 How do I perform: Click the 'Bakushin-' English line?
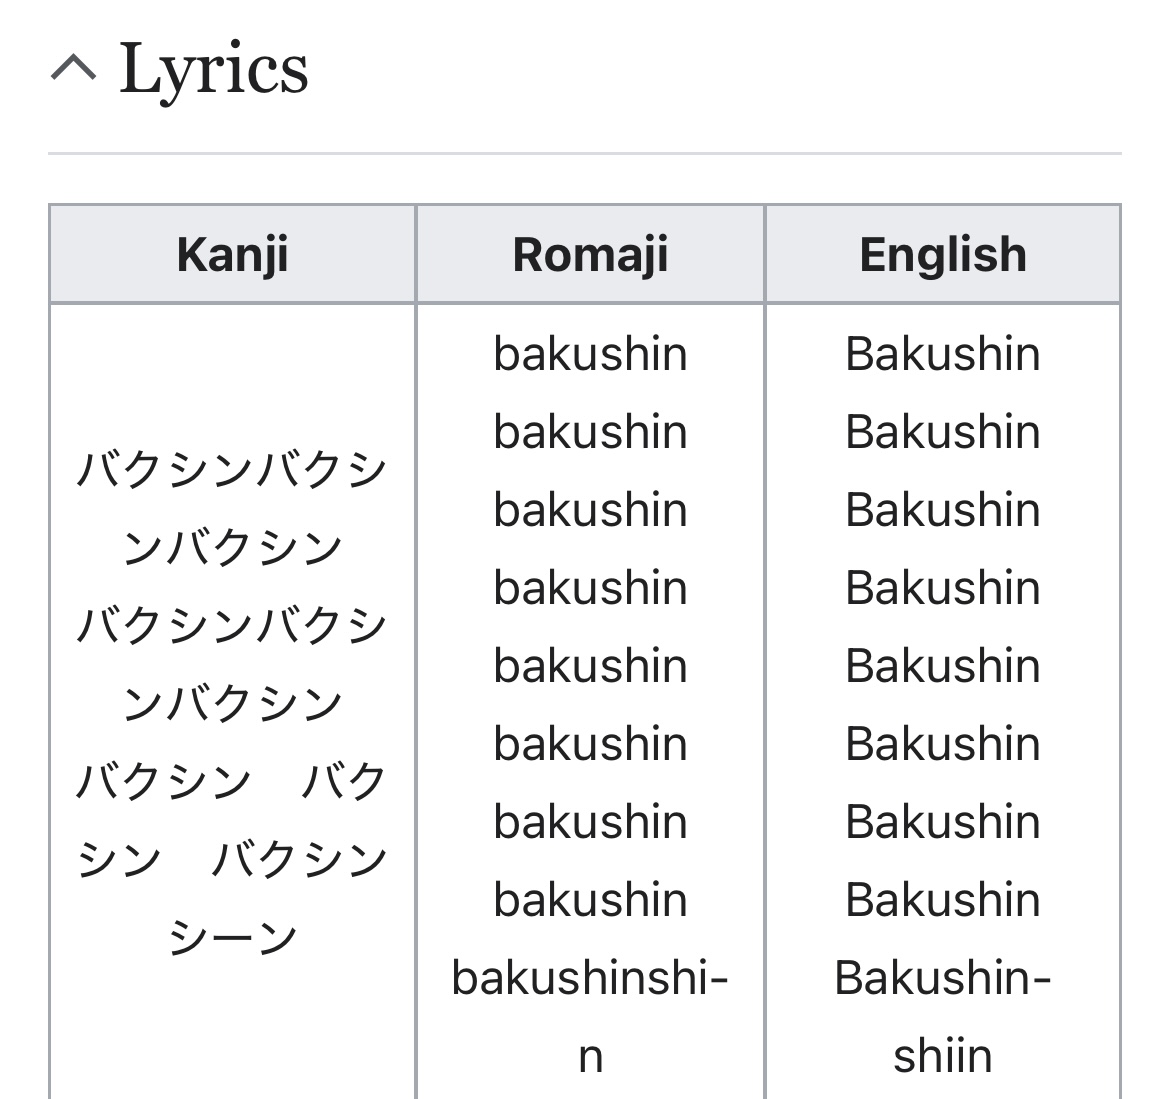943,978
